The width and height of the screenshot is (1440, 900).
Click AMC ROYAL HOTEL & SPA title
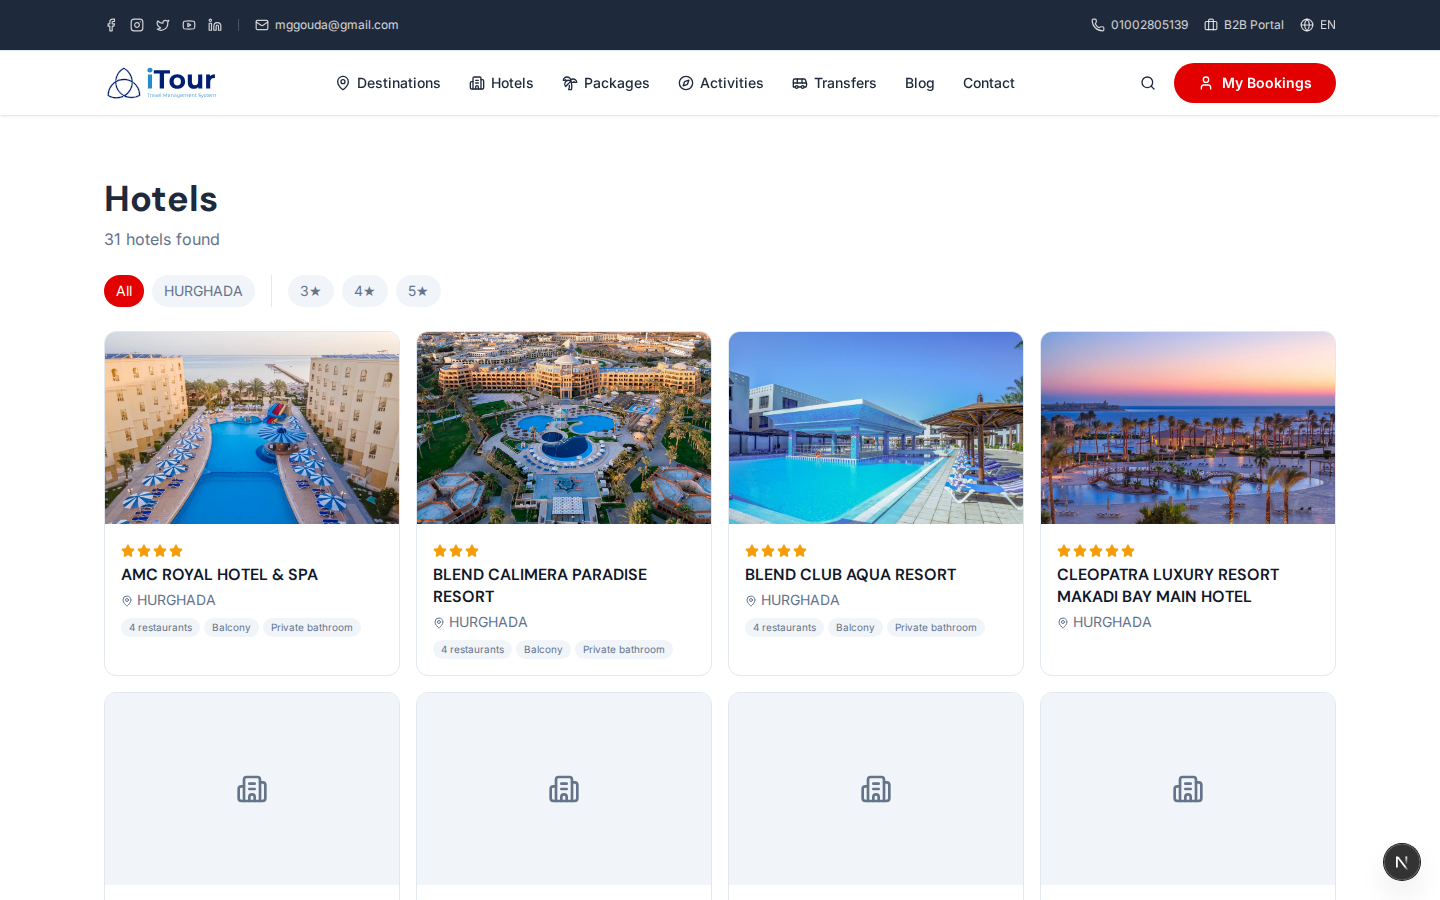(220, 575)
